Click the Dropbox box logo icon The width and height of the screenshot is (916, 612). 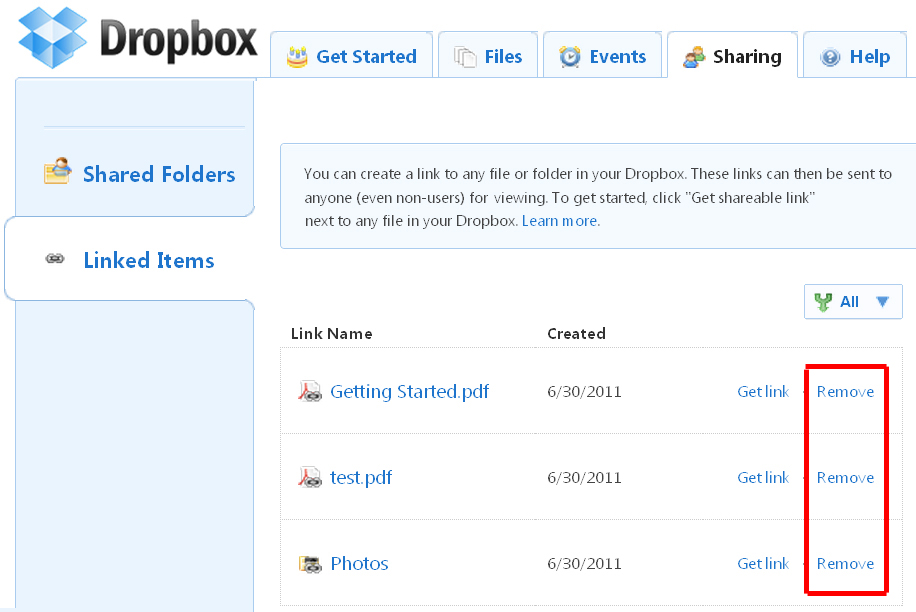click(x=53, y=38)
